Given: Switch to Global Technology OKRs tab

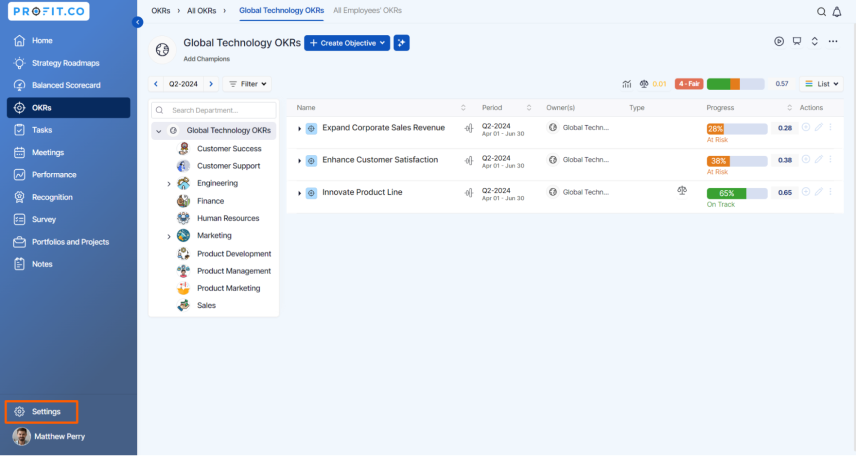Looking at the screenshot, I should point(281,10).
